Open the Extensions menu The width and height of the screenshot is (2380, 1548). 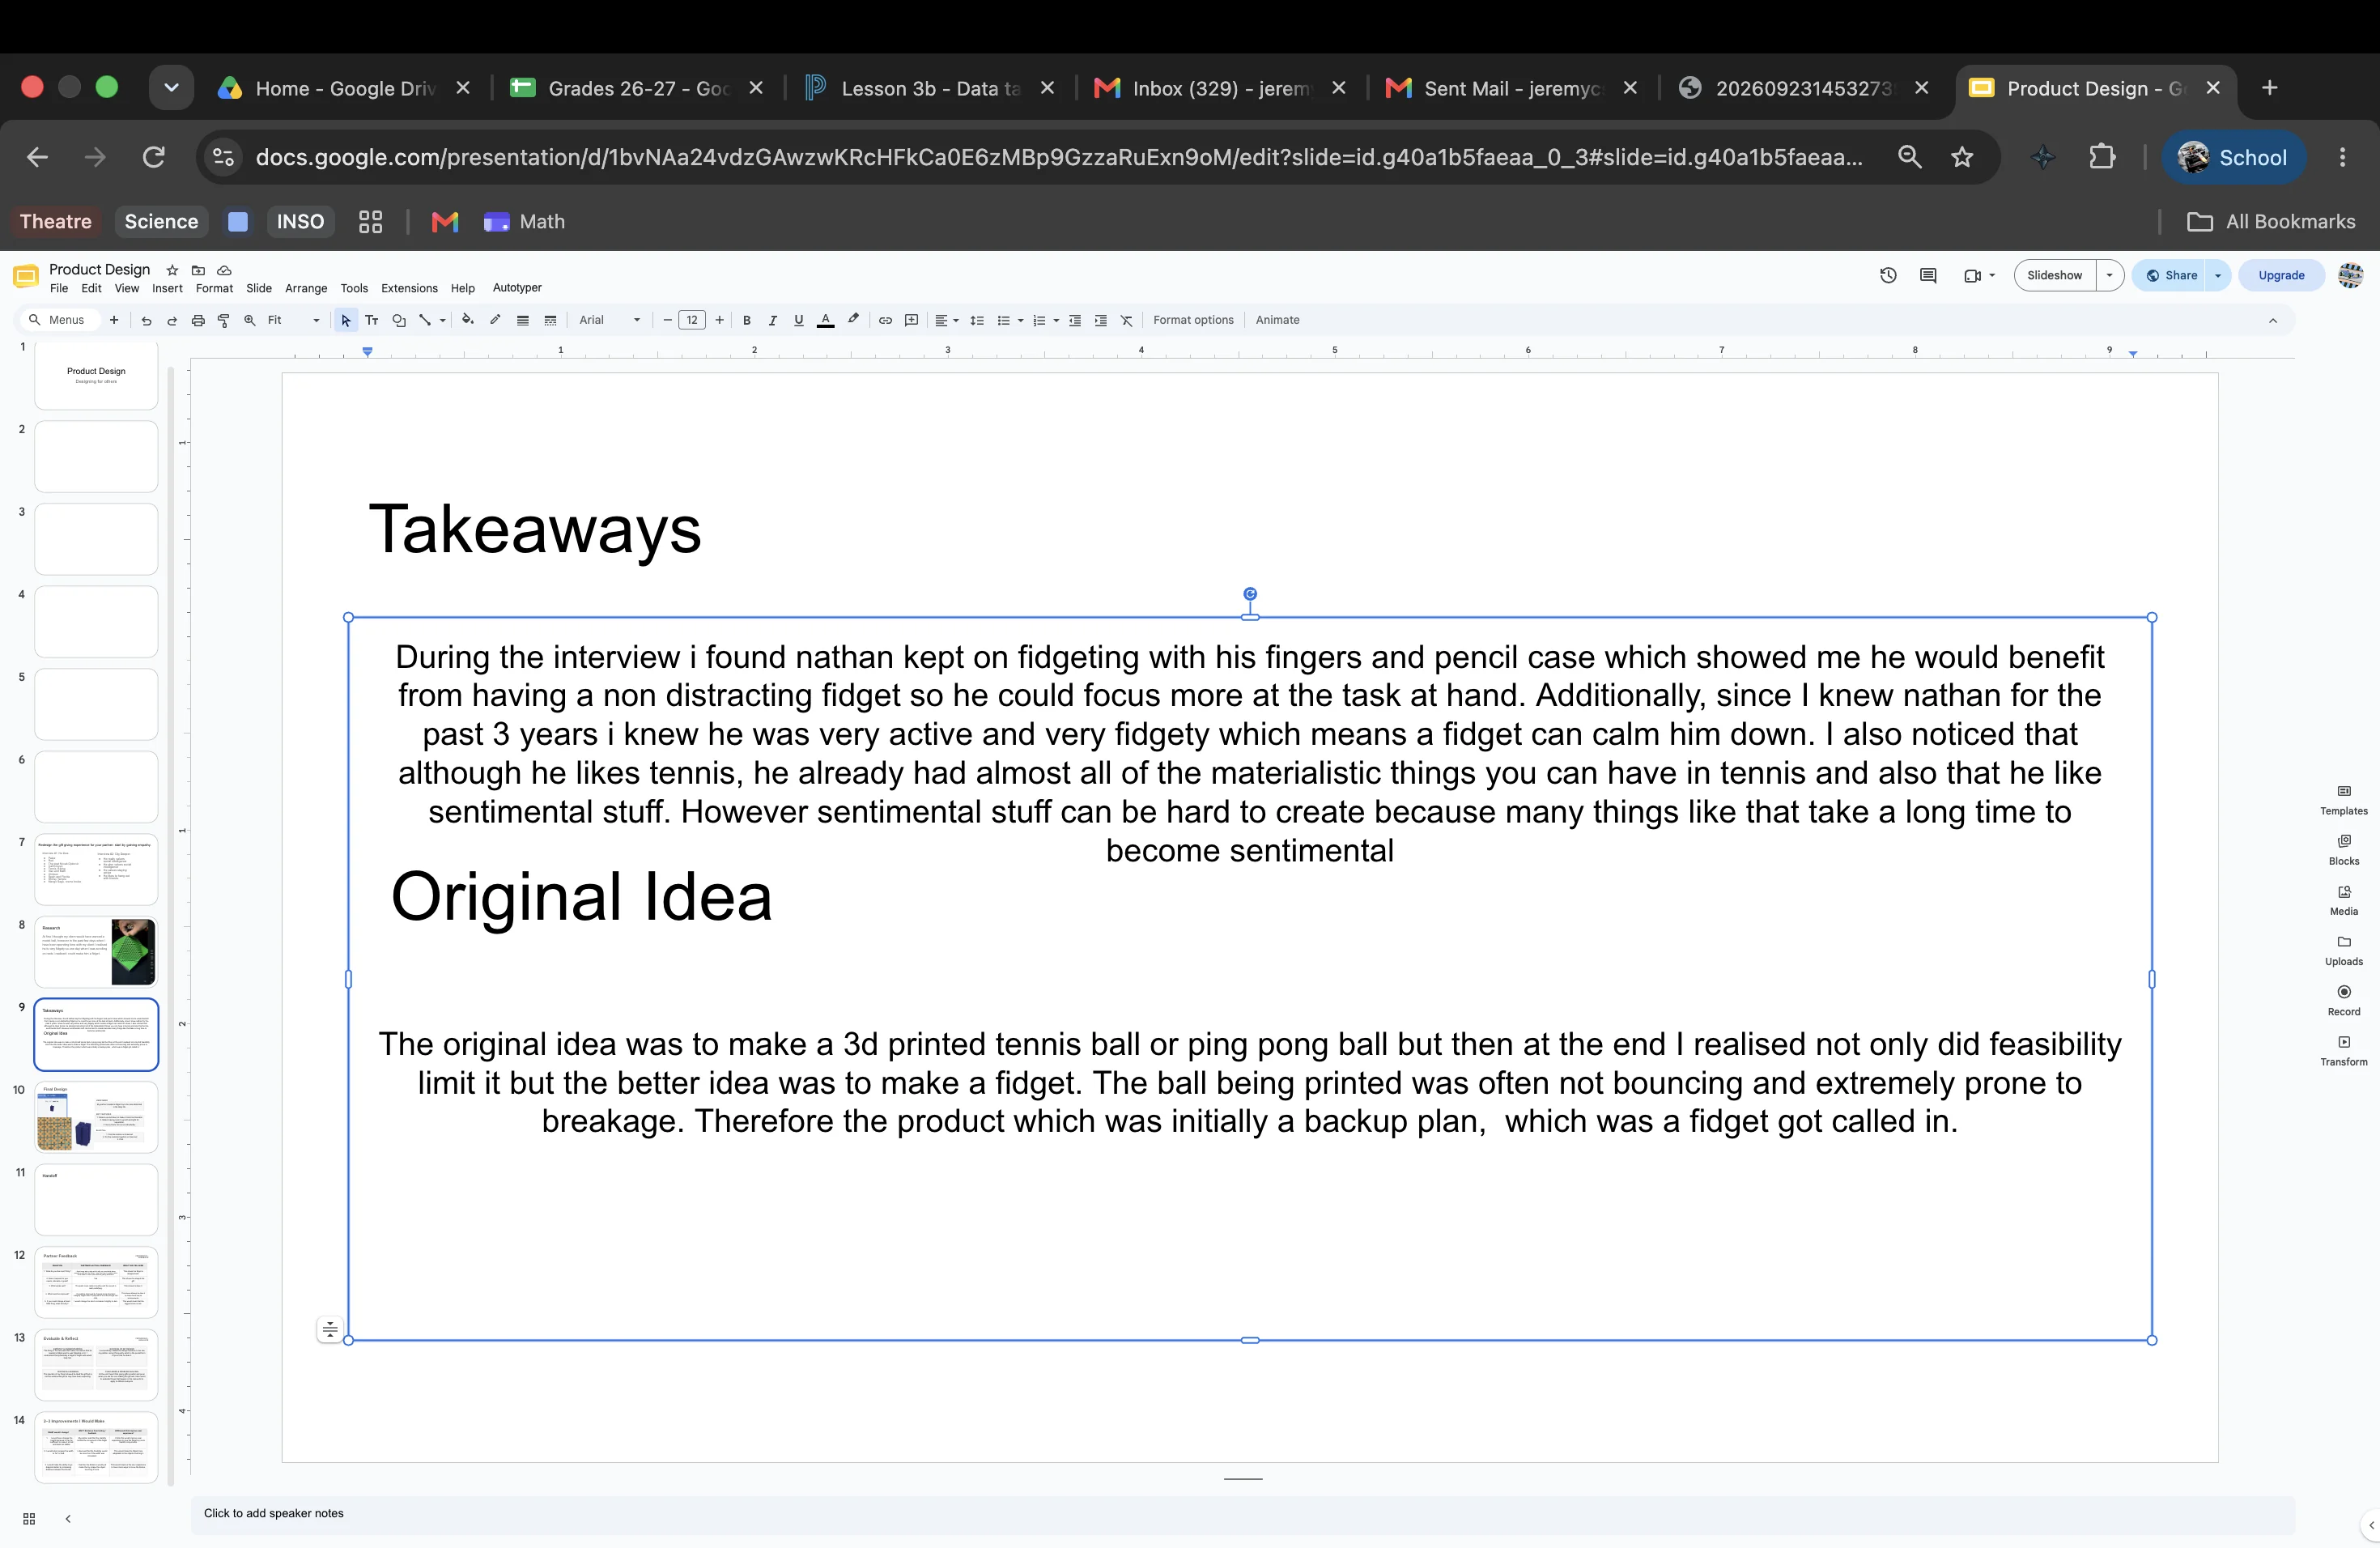point(409,289)
